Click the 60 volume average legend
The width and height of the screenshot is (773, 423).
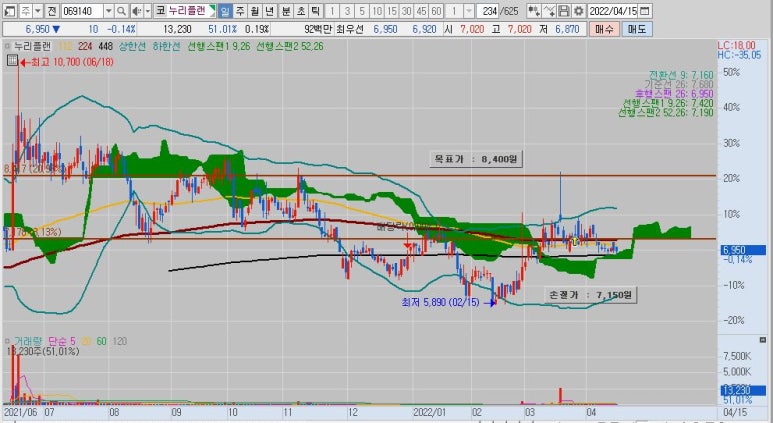[x=101, y=341]
